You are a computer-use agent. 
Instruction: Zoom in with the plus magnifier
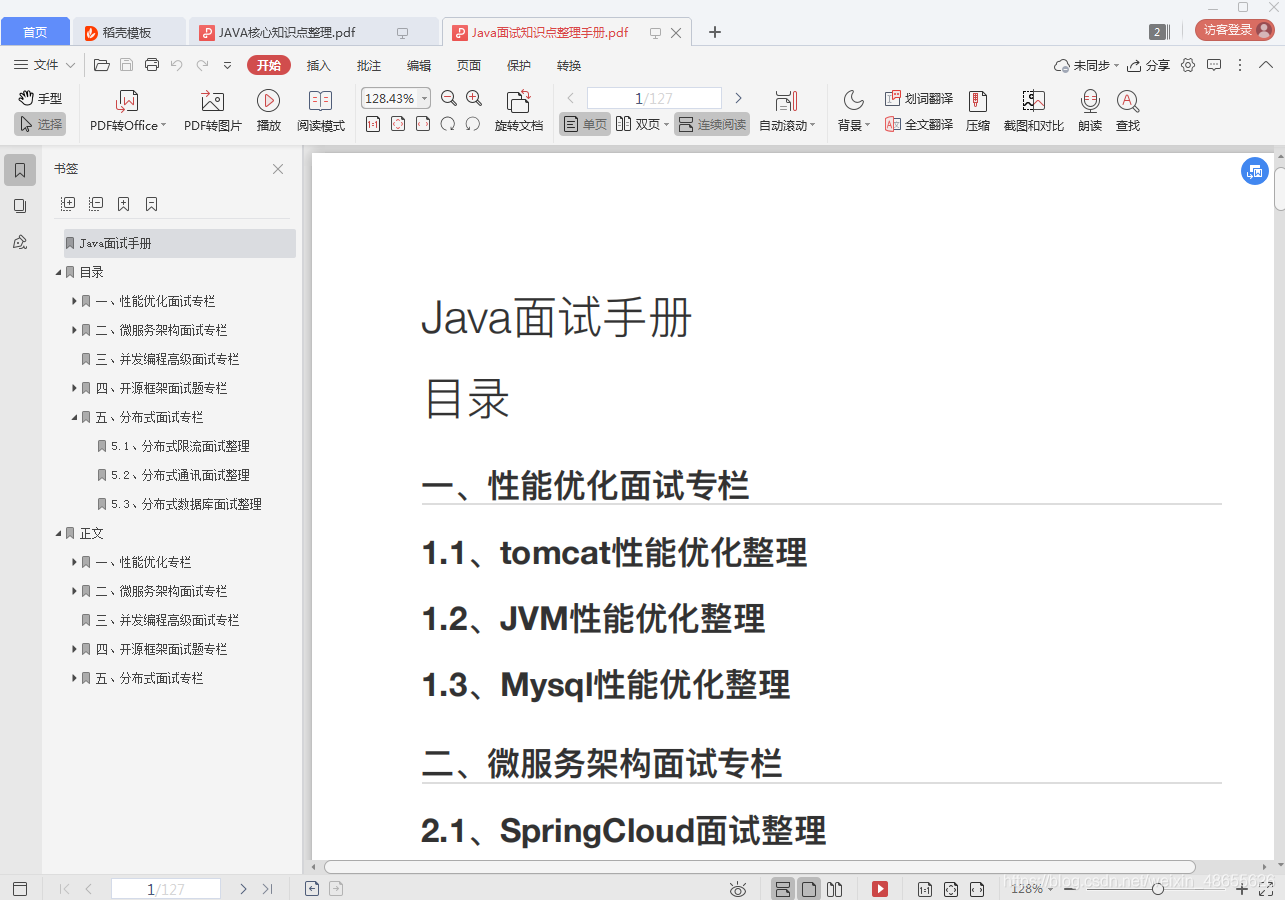point(474,98)
